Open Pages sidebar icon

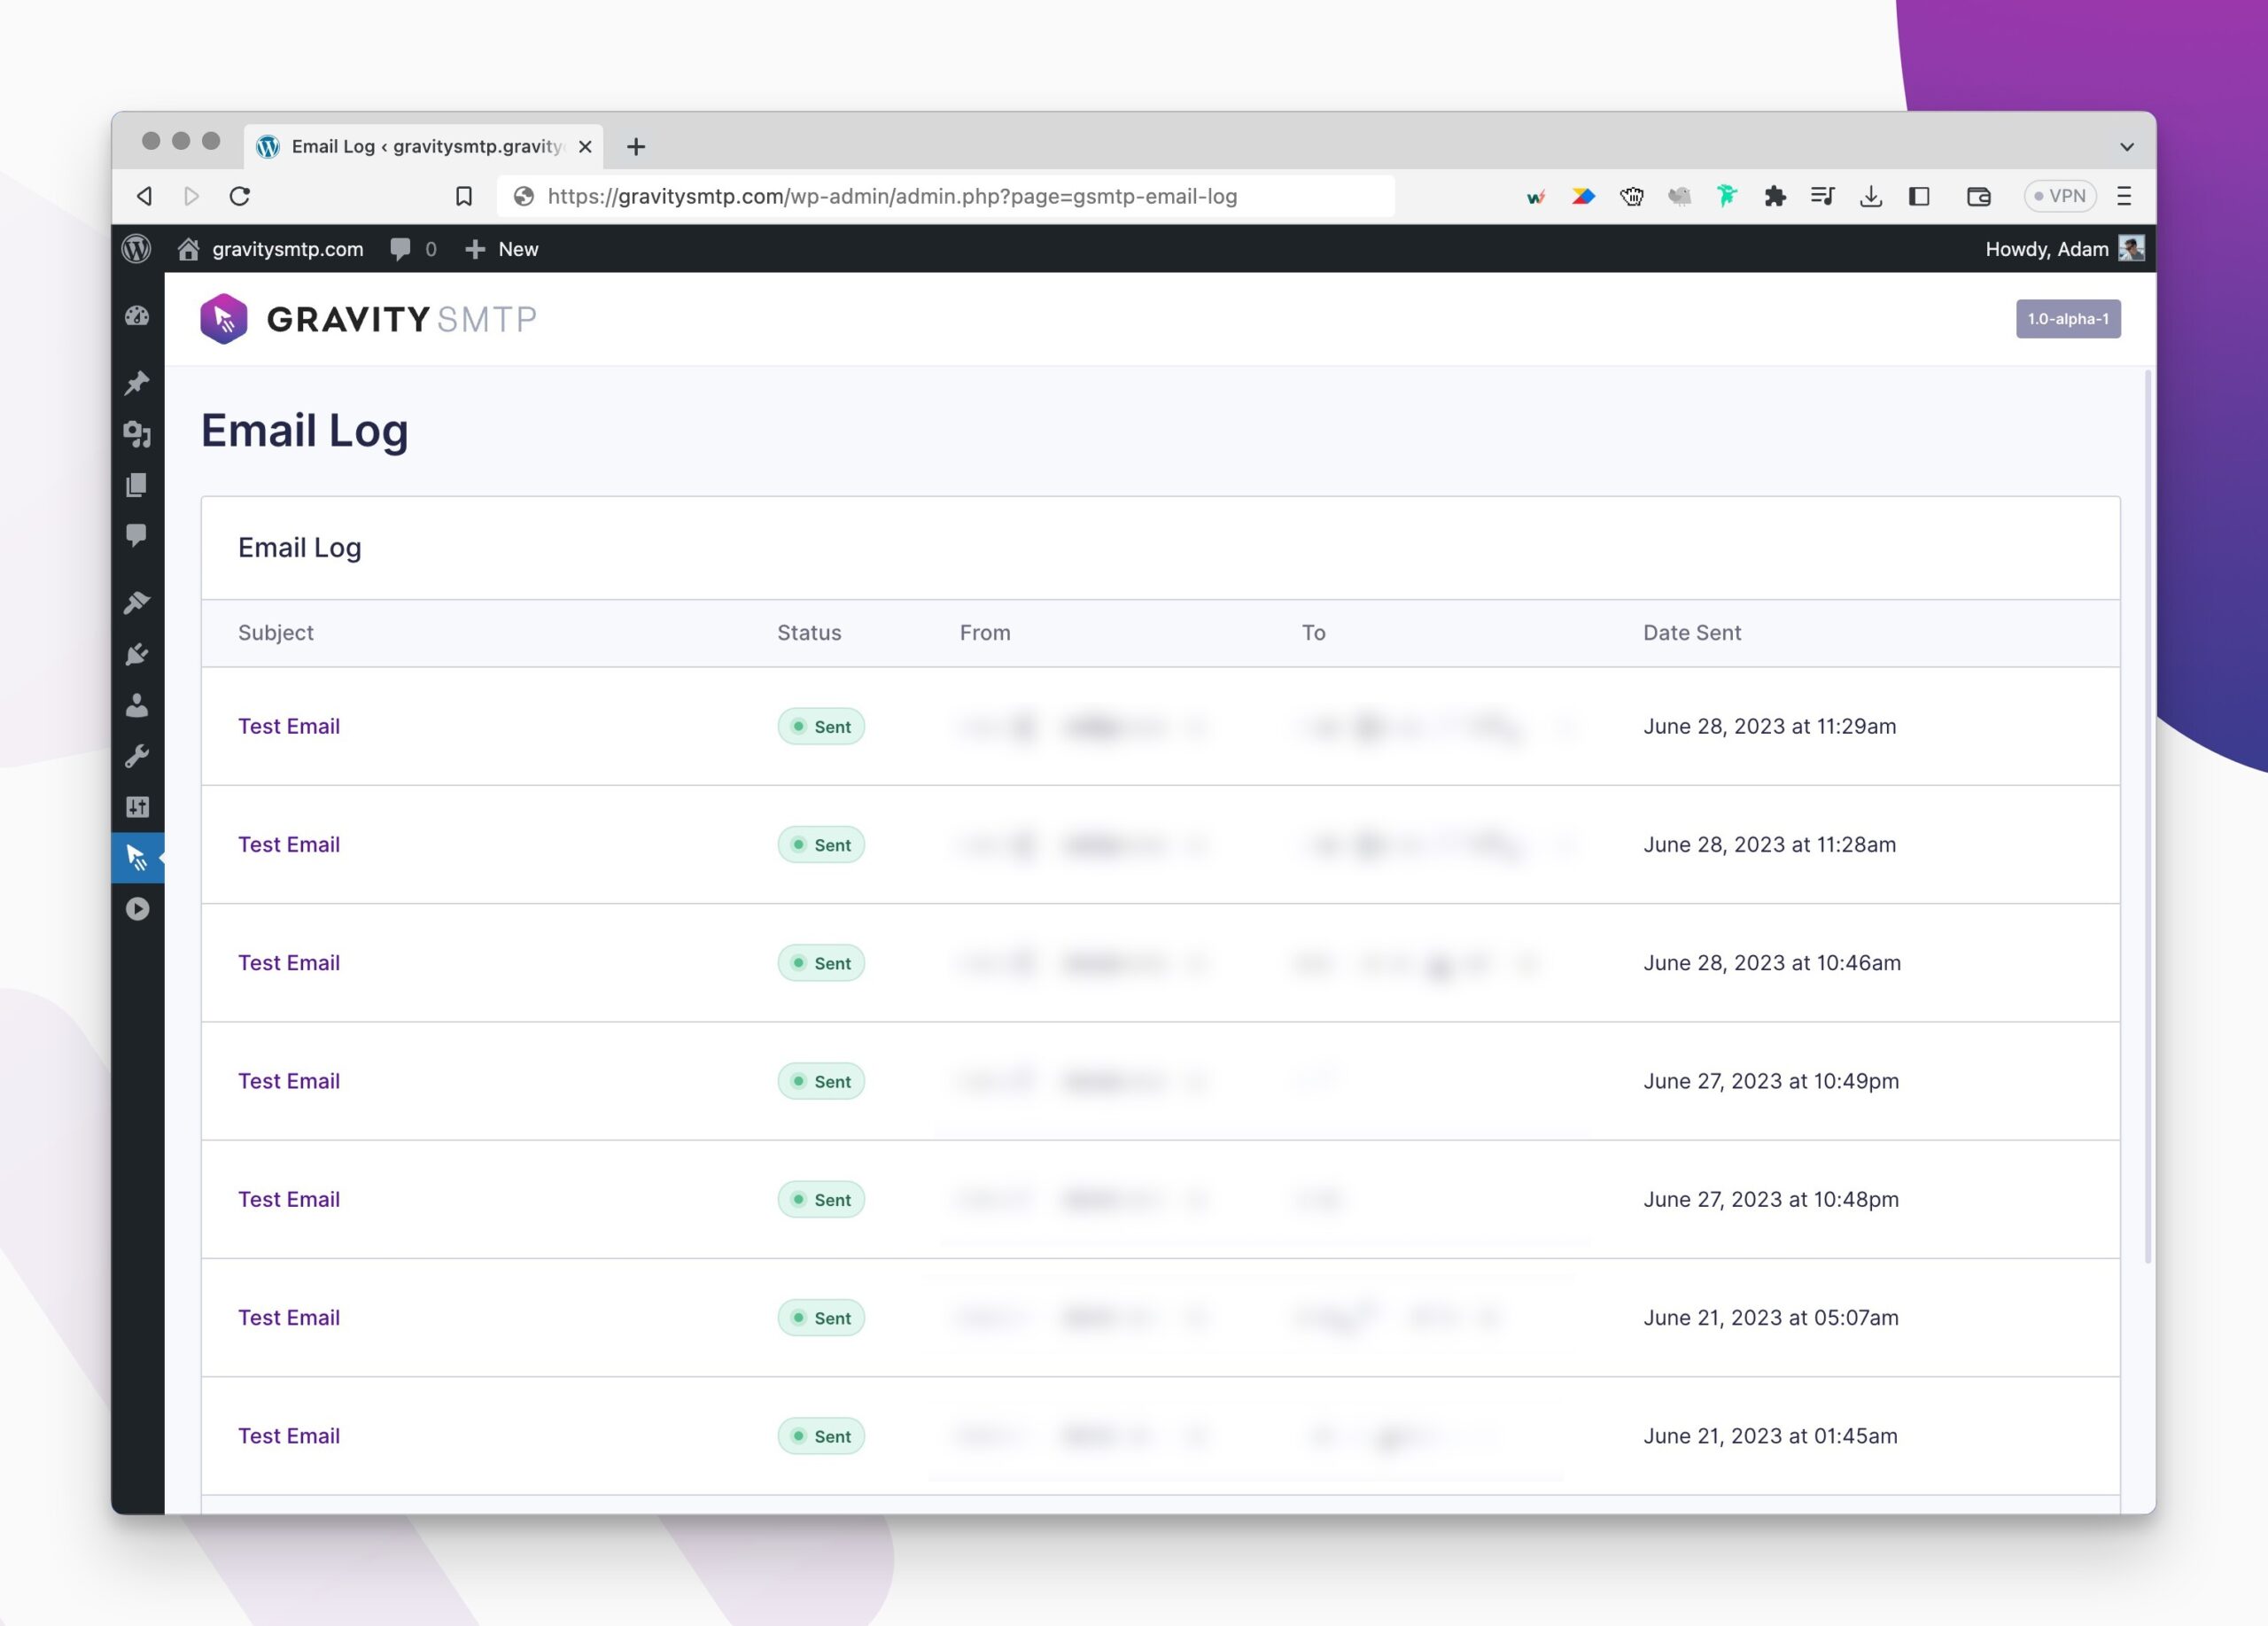click(137, 485)
